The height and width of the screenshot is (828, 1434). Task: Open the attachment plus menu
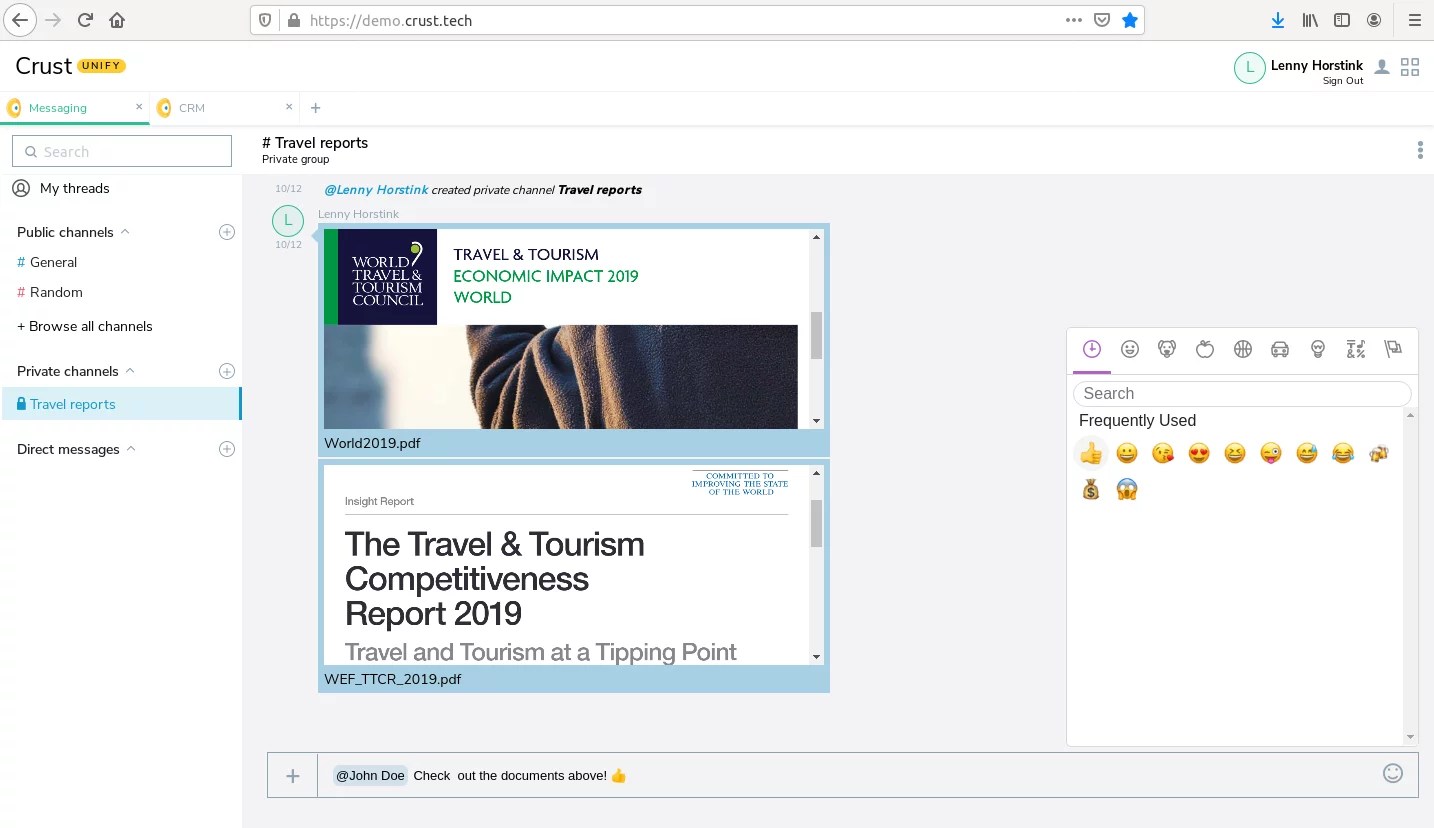[291, 775]
